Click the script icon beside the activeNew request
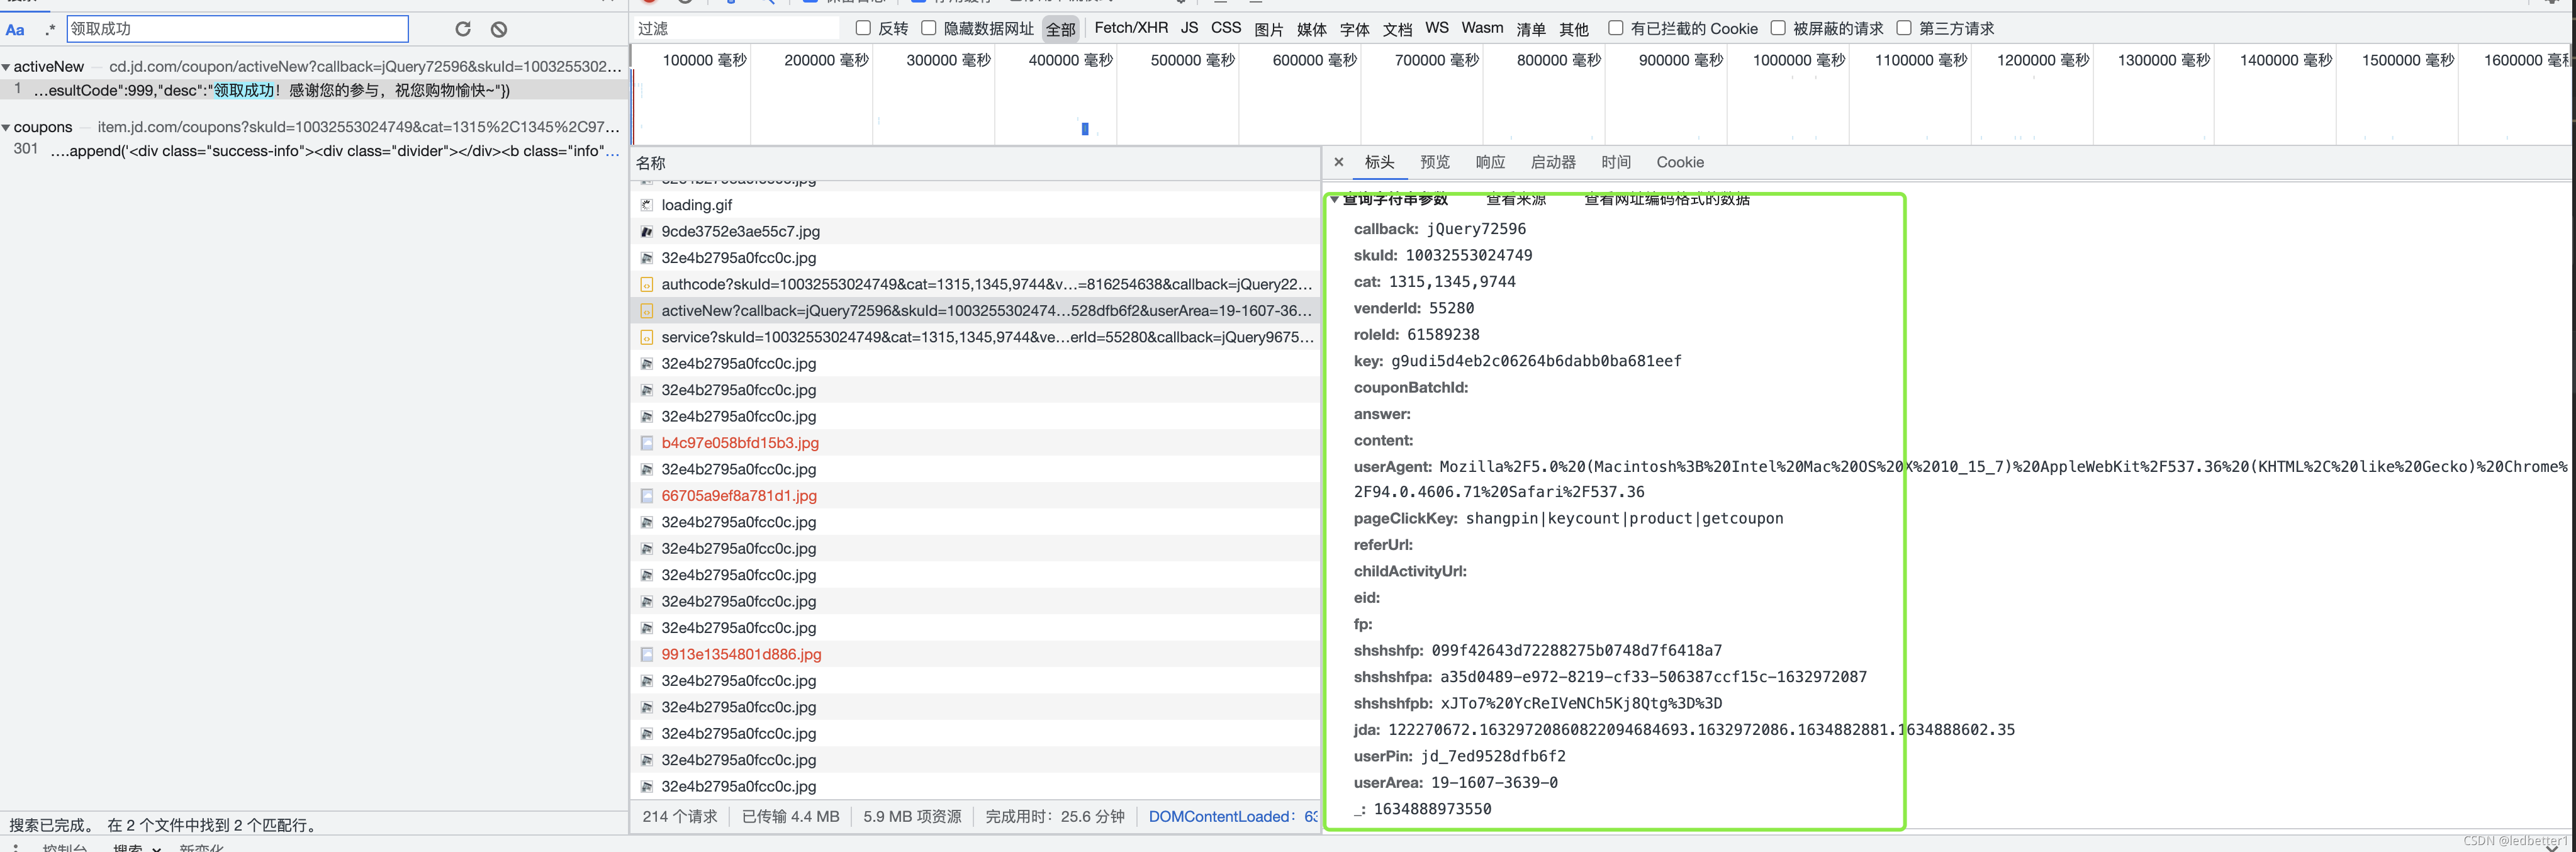 [x=647, y=311]
